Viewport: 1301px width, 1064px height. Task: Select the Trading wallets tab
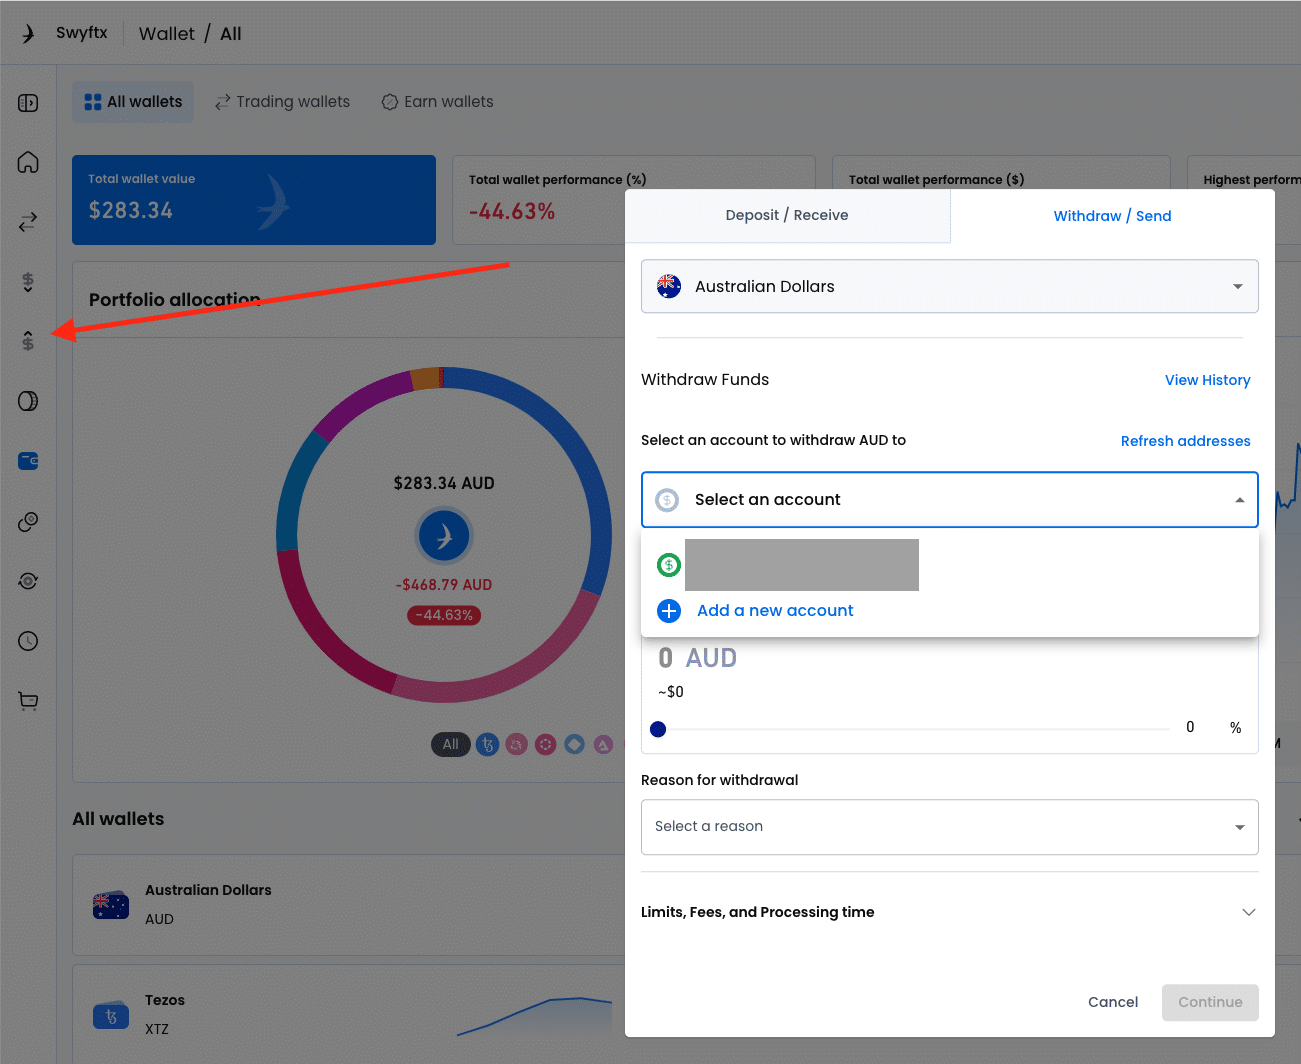pos(282,102)
